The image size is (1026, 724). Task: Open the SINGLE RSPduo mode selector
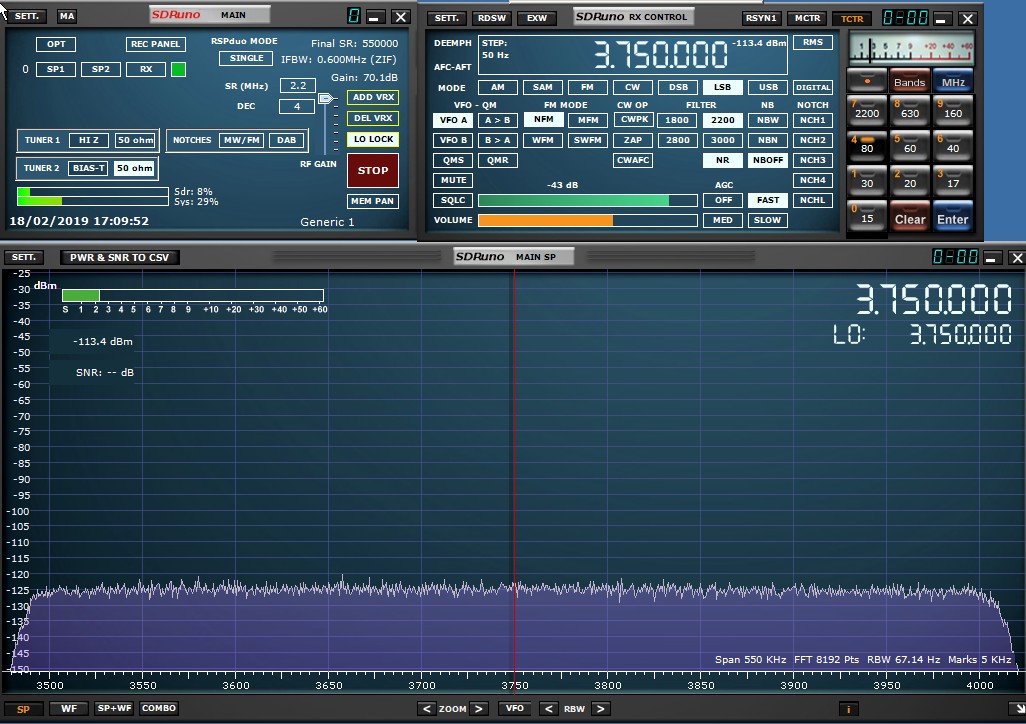(x=246, y=58)
